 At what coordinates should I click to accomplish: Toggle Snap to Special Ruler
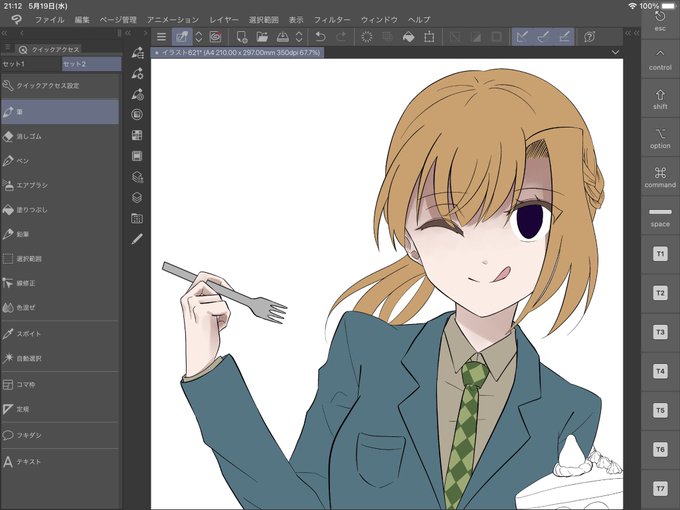click(543, 37)
